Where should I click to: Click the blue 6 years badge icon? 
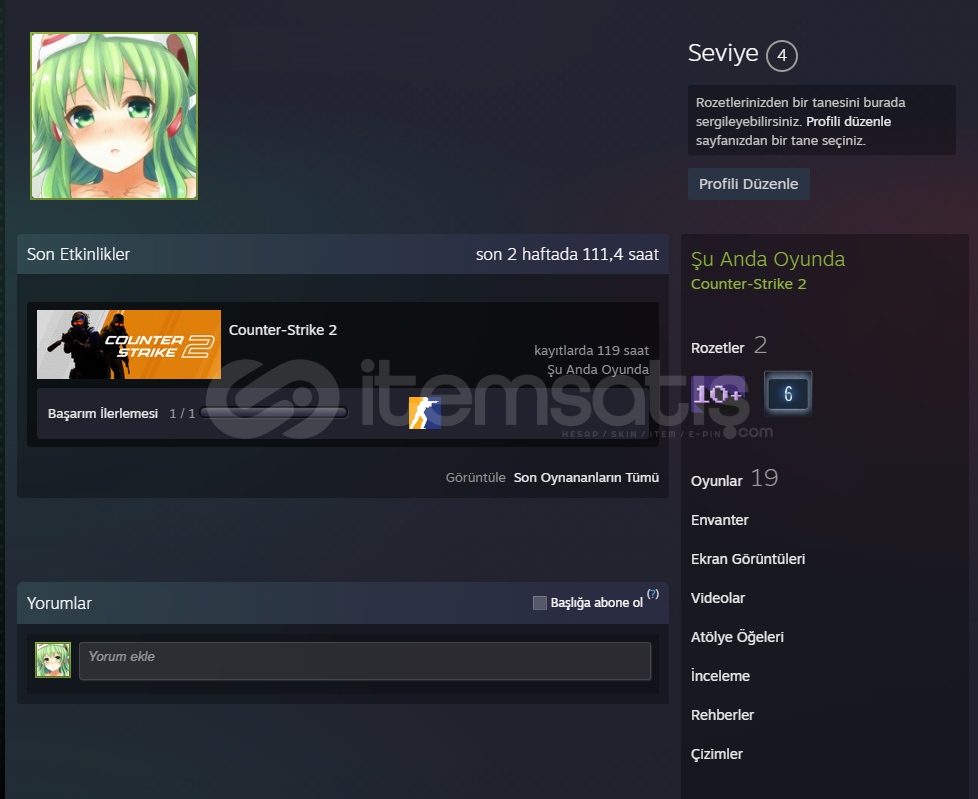tap(788, 394)
